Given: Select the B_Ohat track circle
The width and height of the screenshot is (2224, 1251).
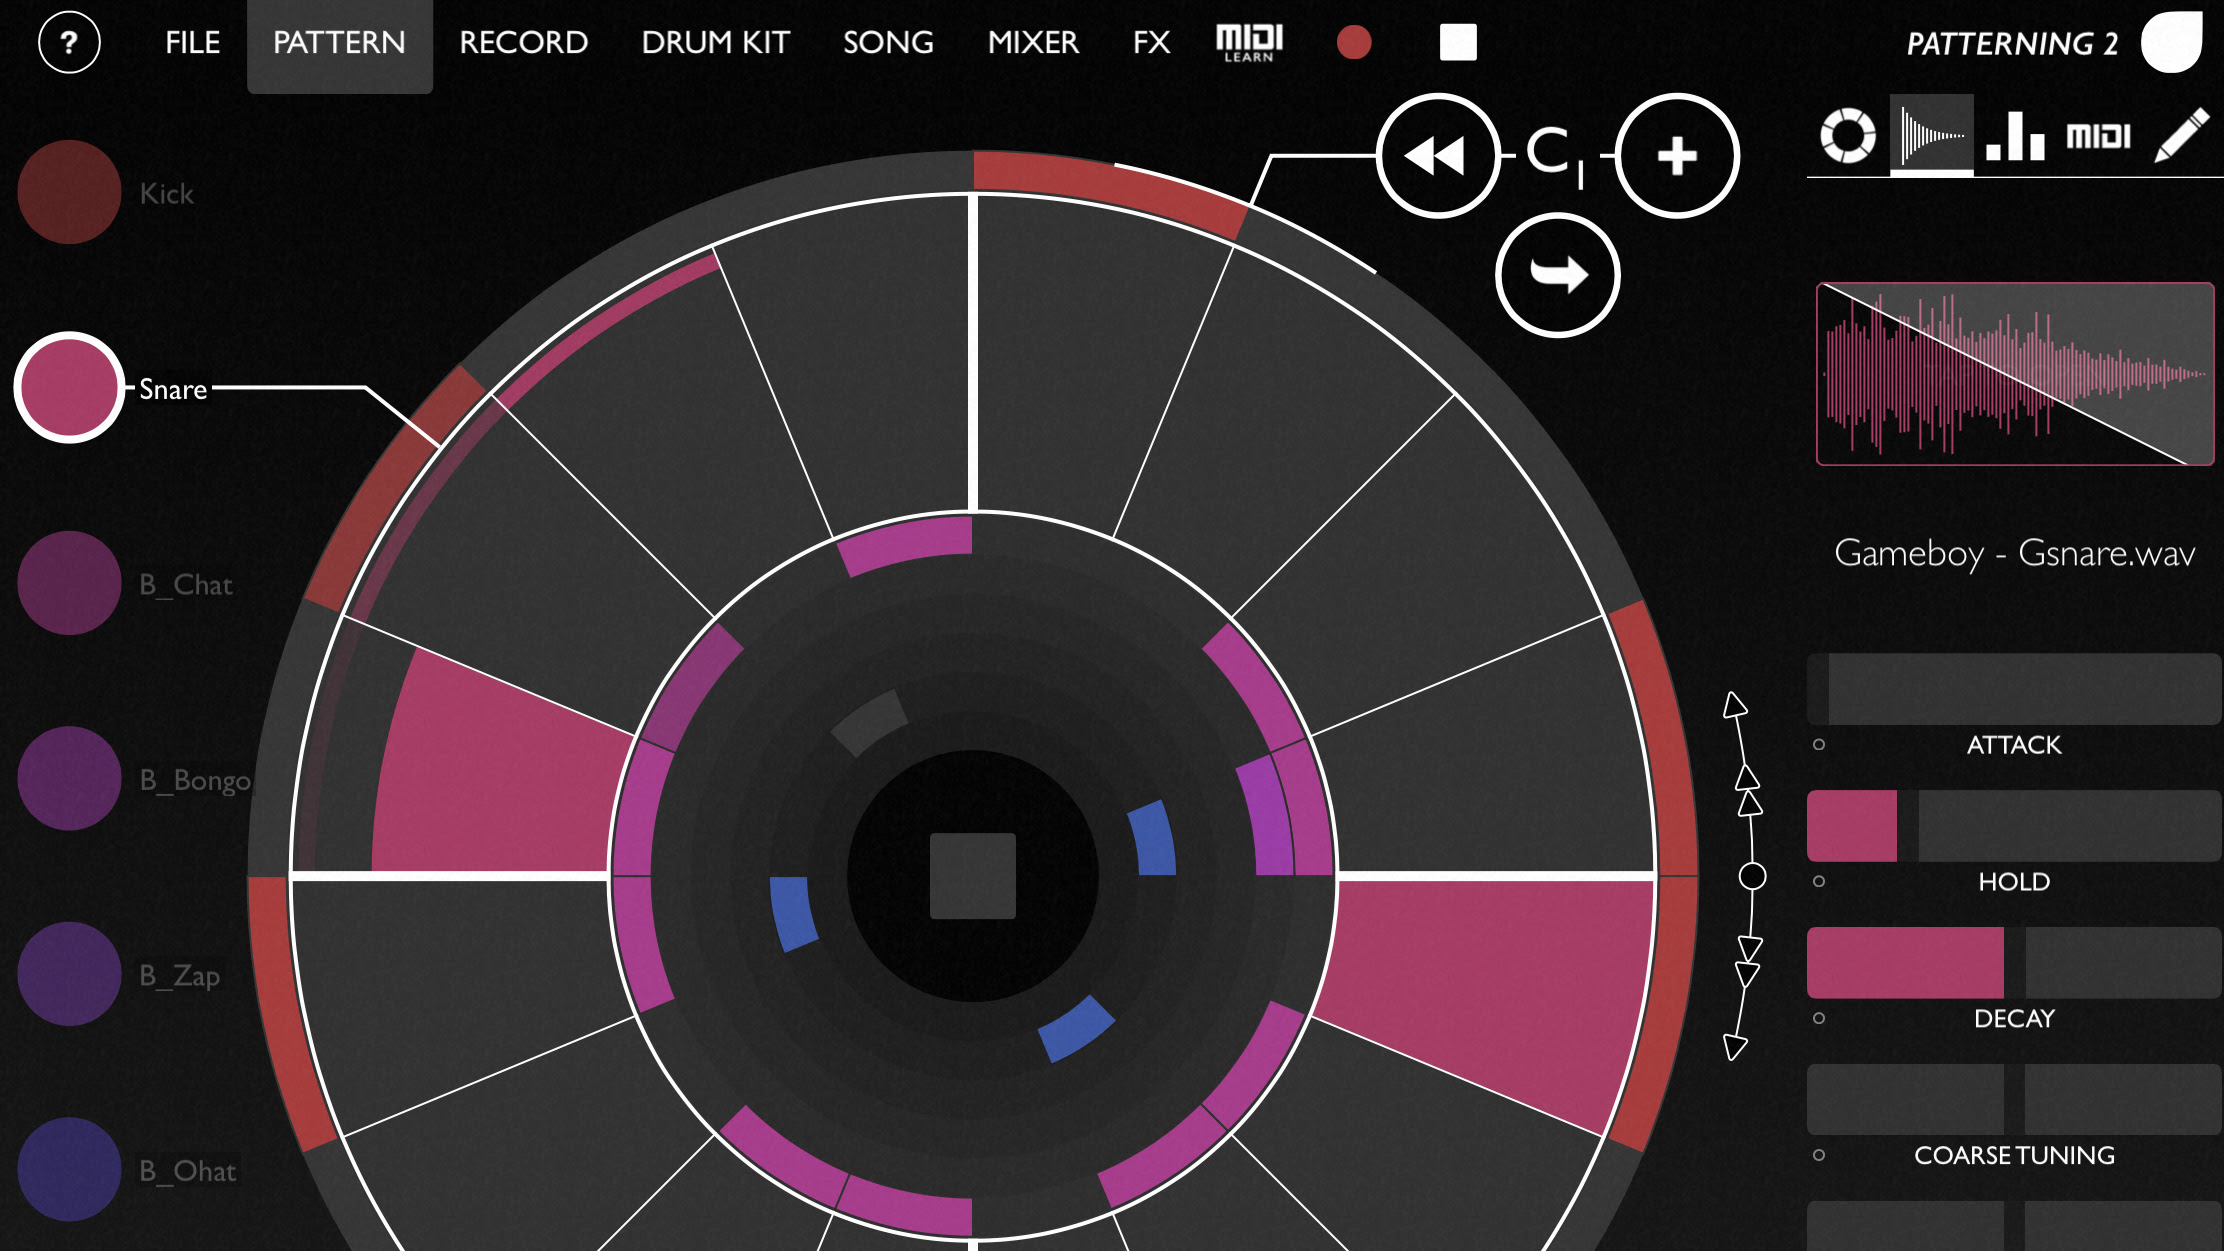Looking at the screenshot, I should point(69,1170).
